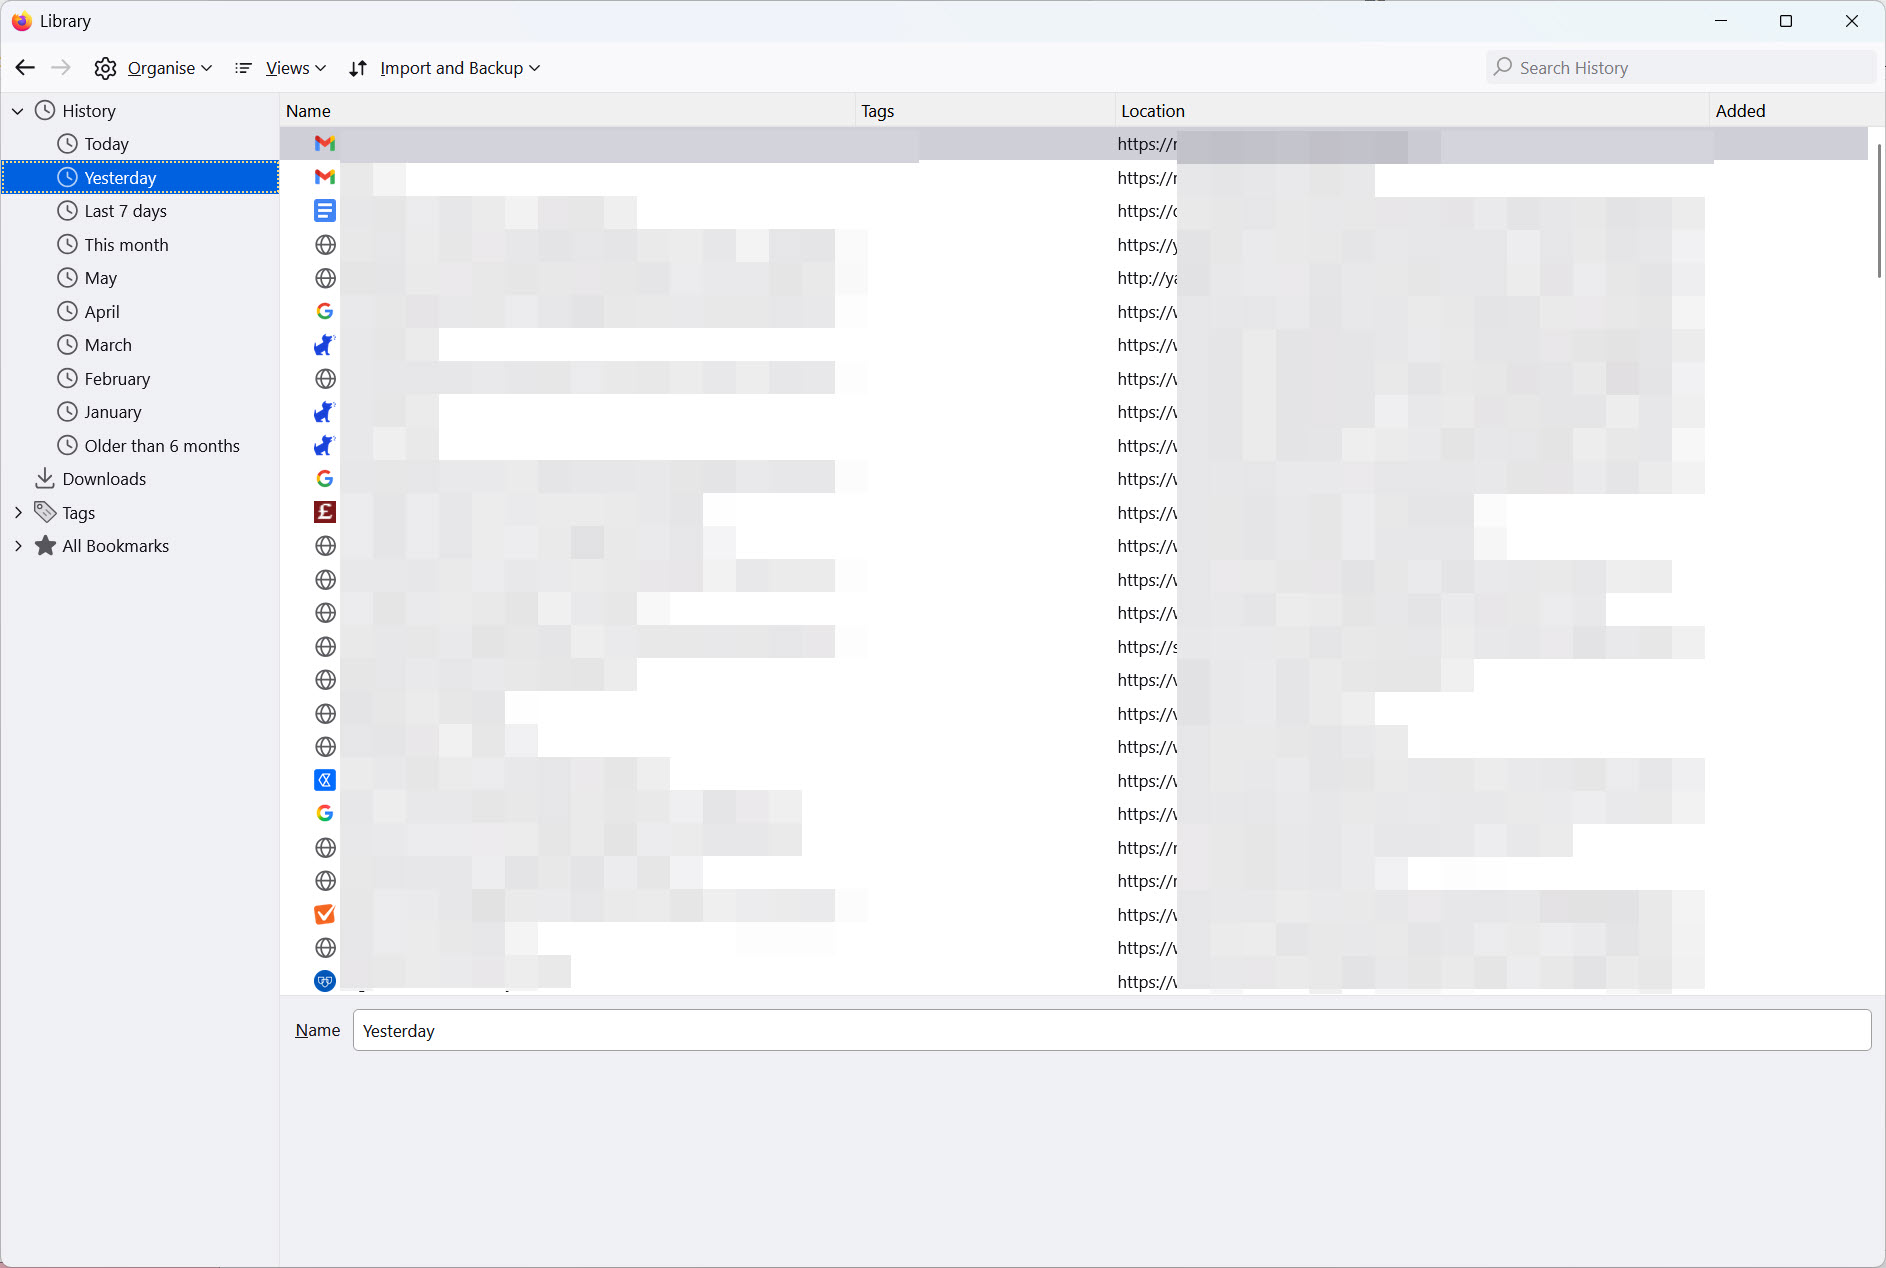Select the Google Docs entry icon
The height and width of the screenshot is (1268, 1886).
click(325, 211)
